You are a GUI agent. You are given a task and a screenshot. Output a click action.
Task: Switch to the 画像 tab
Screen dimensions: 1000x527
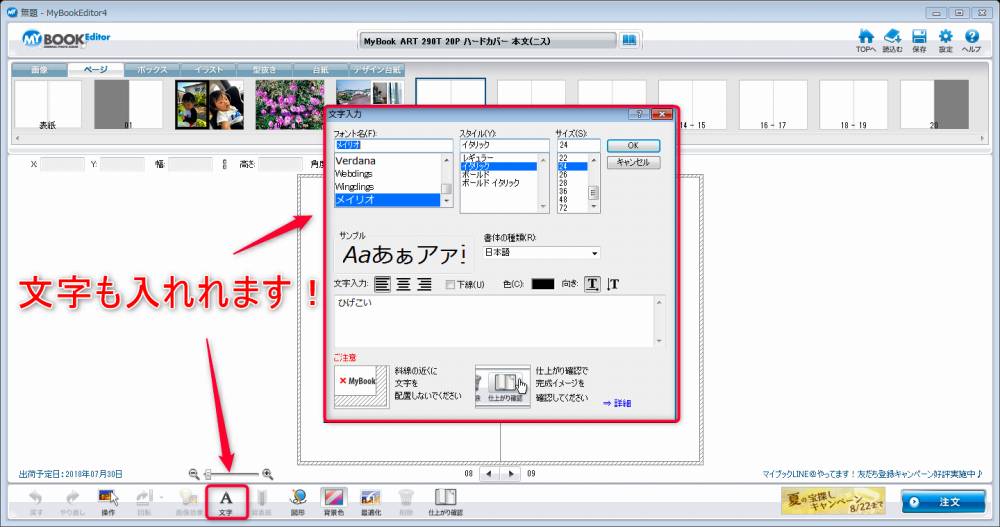coord(40,70)
